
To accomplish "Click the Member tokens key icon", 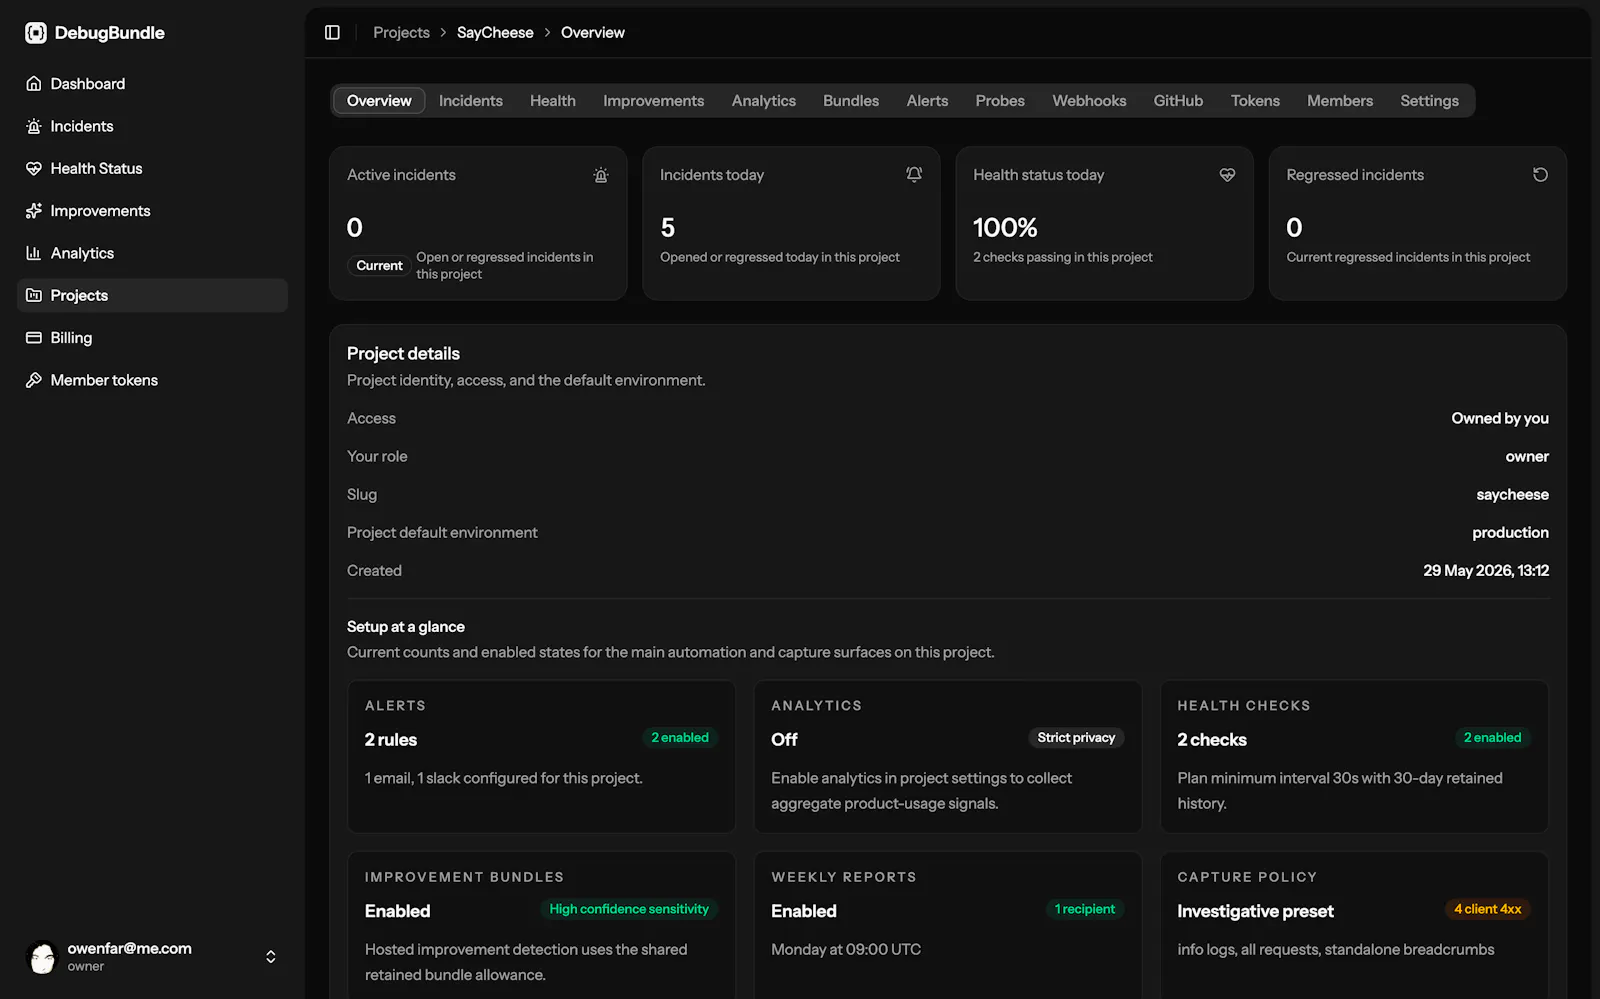I will [x=34, y=380].
